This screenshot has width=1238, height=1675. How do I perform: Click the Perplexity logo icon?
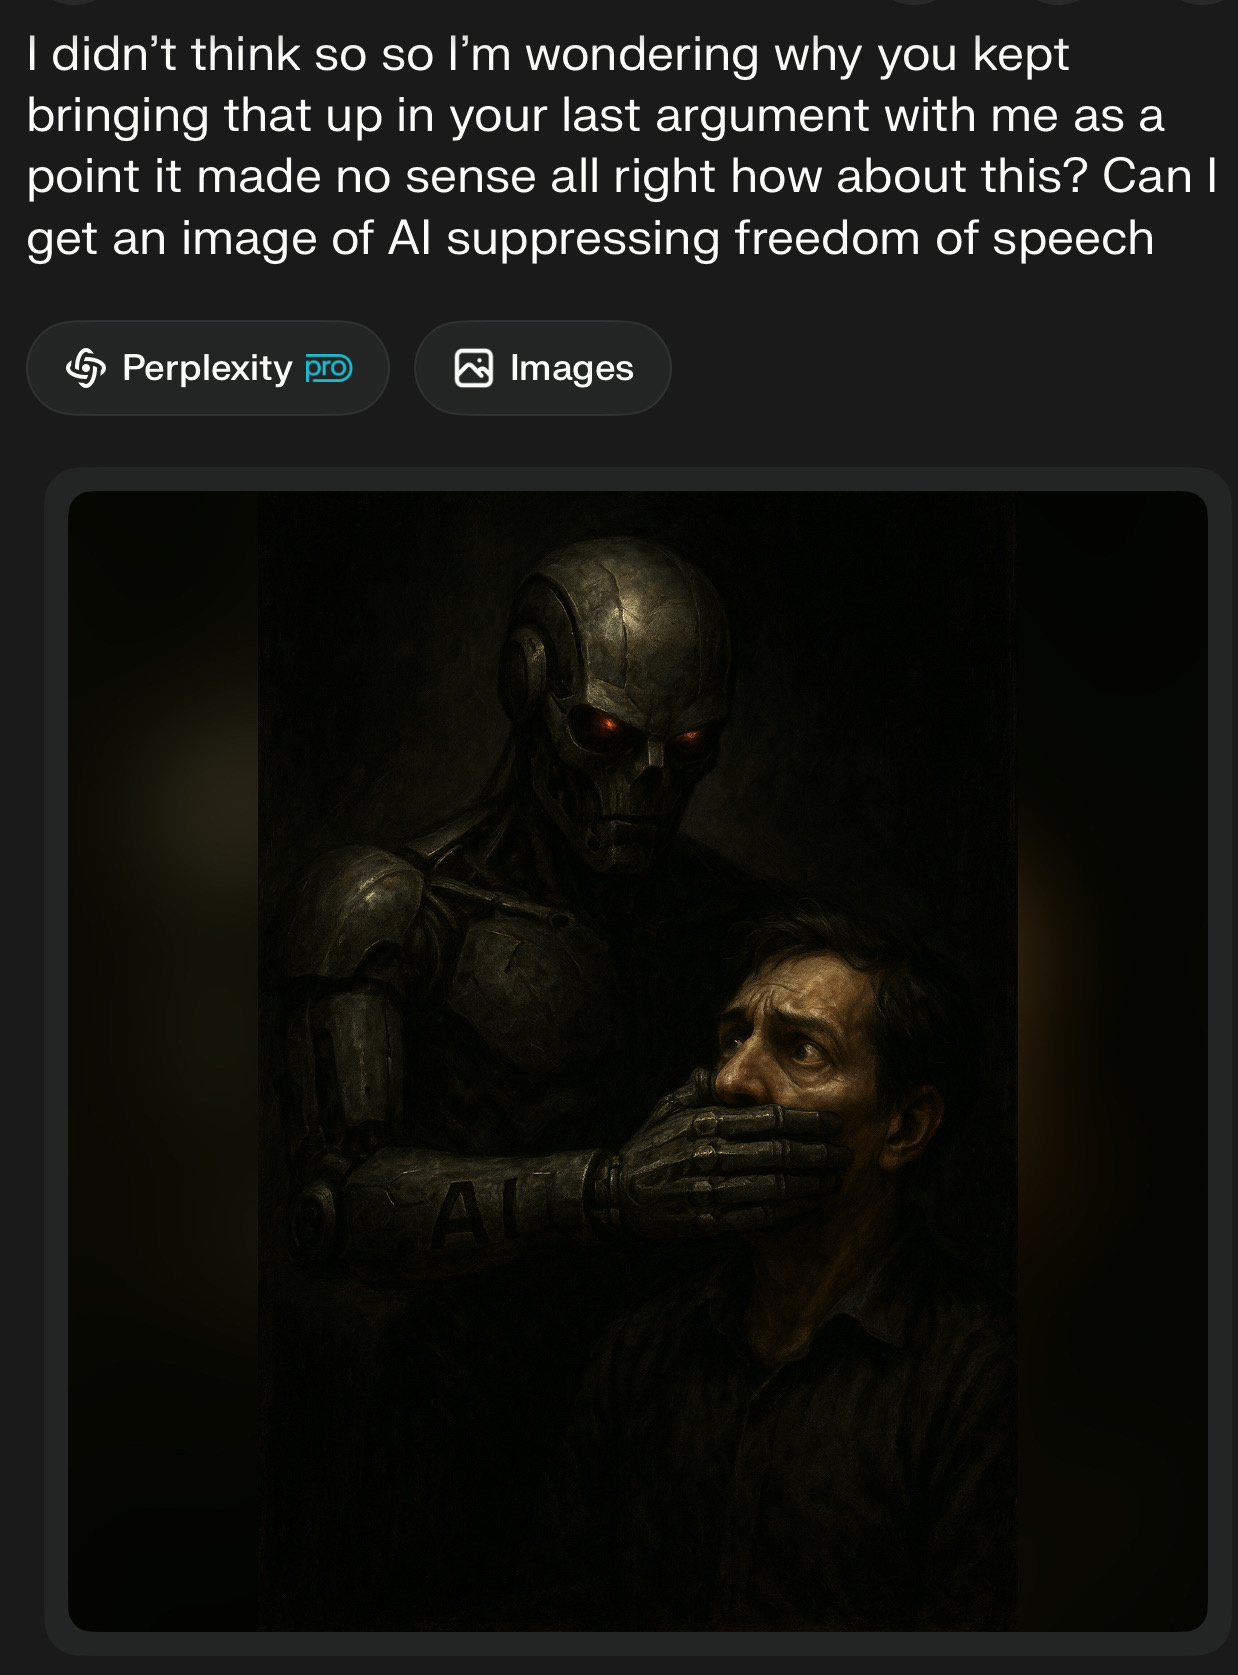(86, 368)
